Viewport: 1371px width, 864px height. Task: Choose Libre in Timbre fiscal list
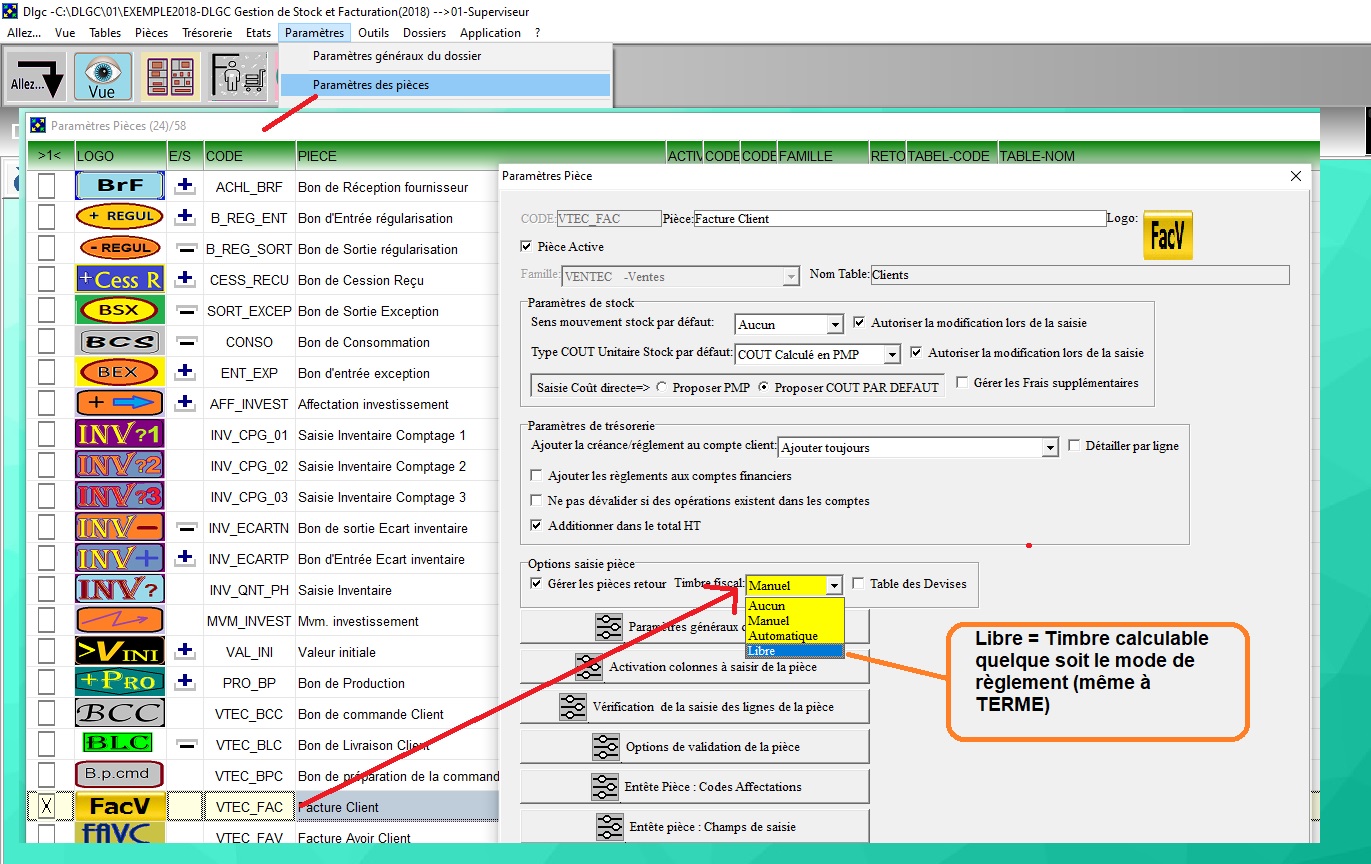(795, 651)
